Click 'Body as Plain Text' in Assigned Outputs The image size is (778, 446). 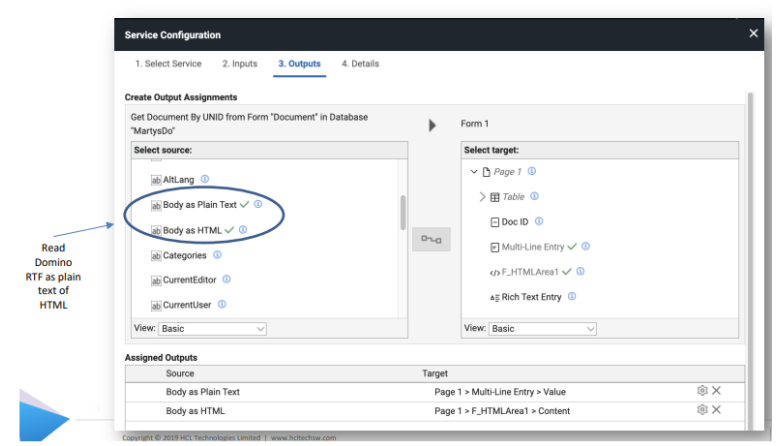[202, 391]
